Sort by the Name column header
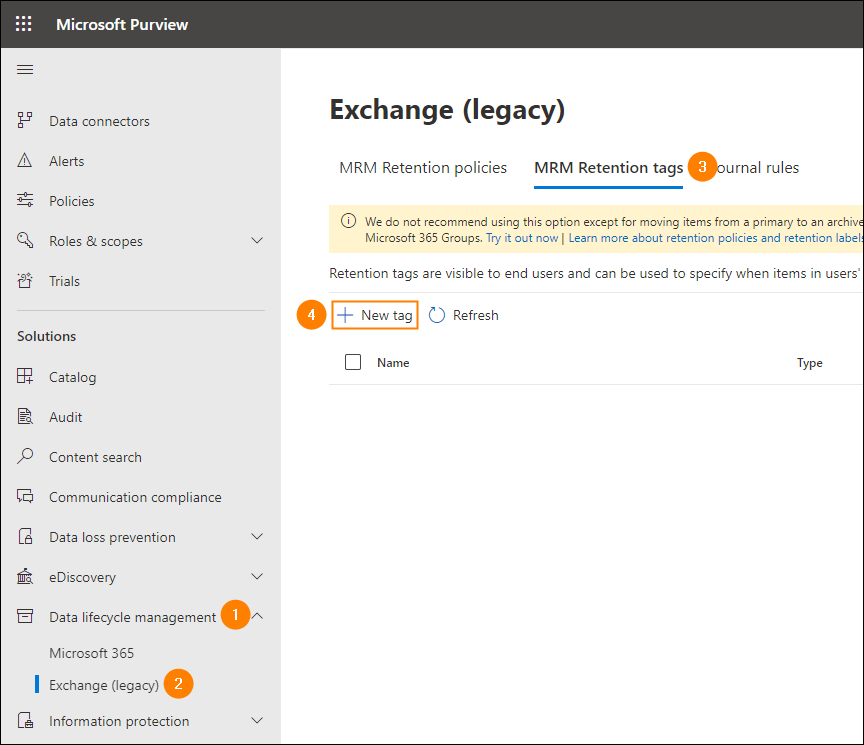This screenshot has width=864, height=745. [393, 363]
